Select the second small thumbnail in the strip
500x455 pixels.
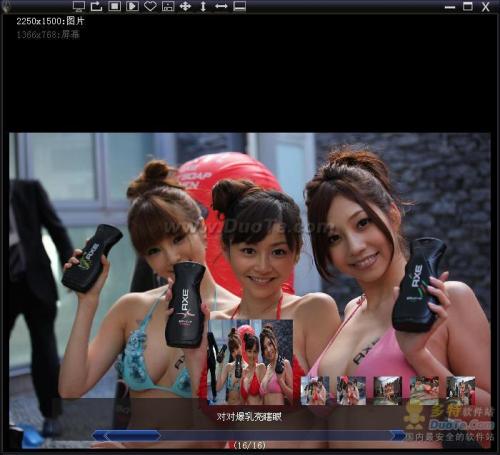(x=351, y=391)
